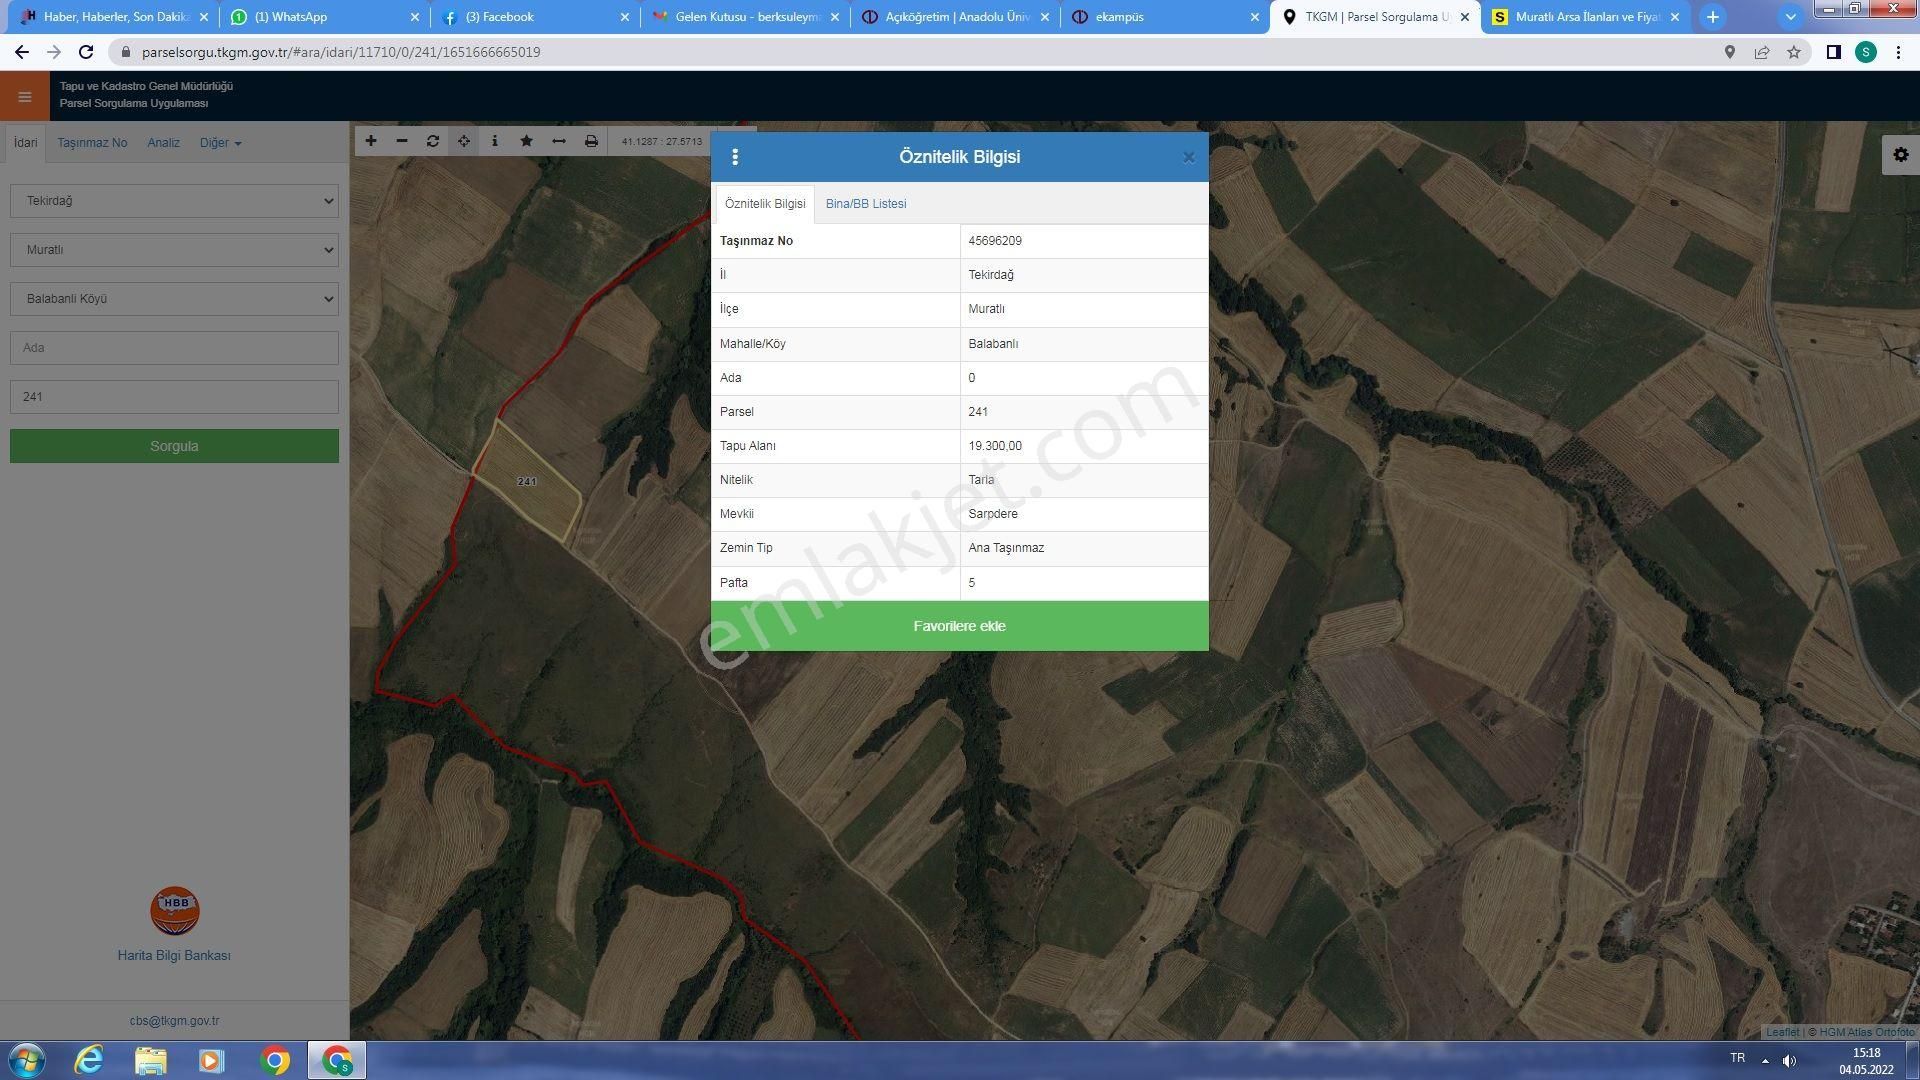Open Windows Start menu
Screen dimensions: 1920x1080
point(27,1060)
